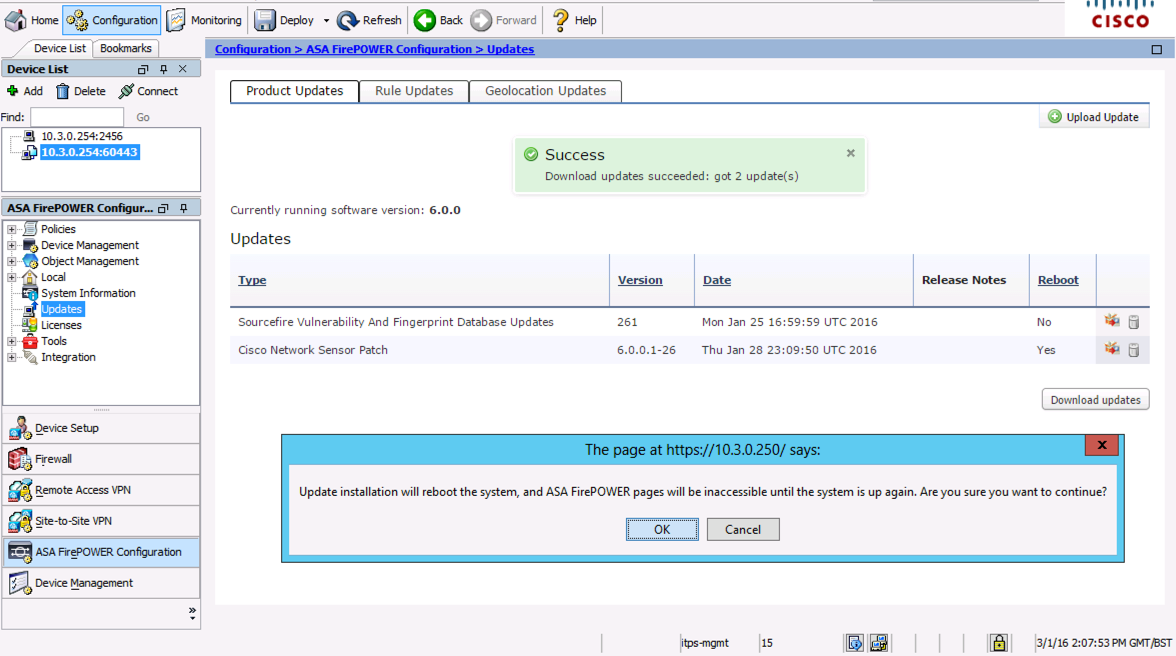Switch to Product Updates tab
Image resolution: width=1176 pixels, height=656 pixels.
click(x=294, y=91)
